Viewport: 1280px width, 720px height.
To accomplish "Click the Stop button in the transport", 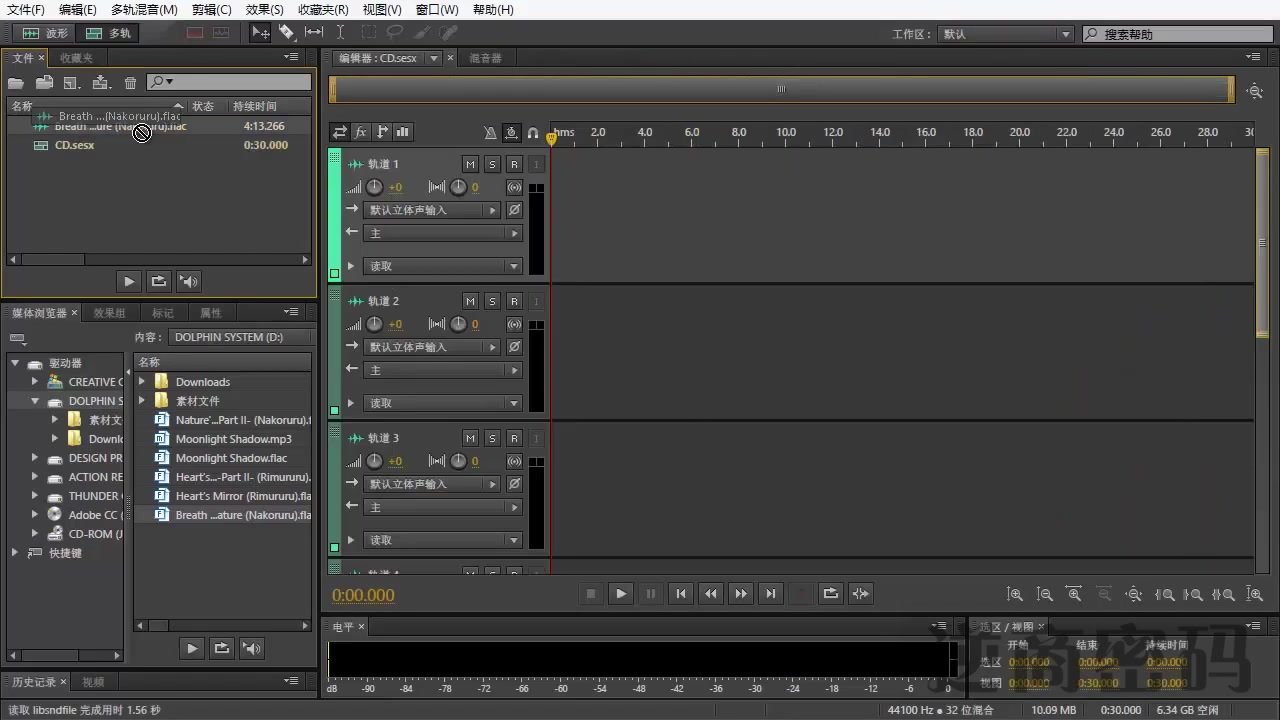I will click(x=591, y=594).
